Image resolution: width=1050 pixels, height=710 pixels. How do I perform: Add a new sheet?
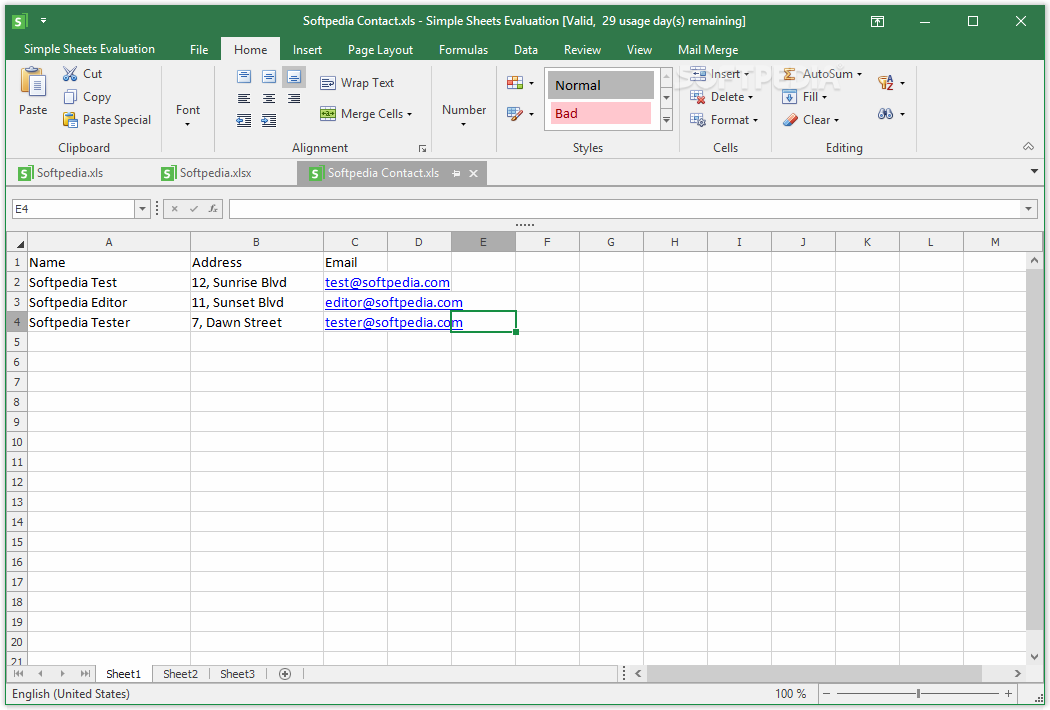(285, 674)
